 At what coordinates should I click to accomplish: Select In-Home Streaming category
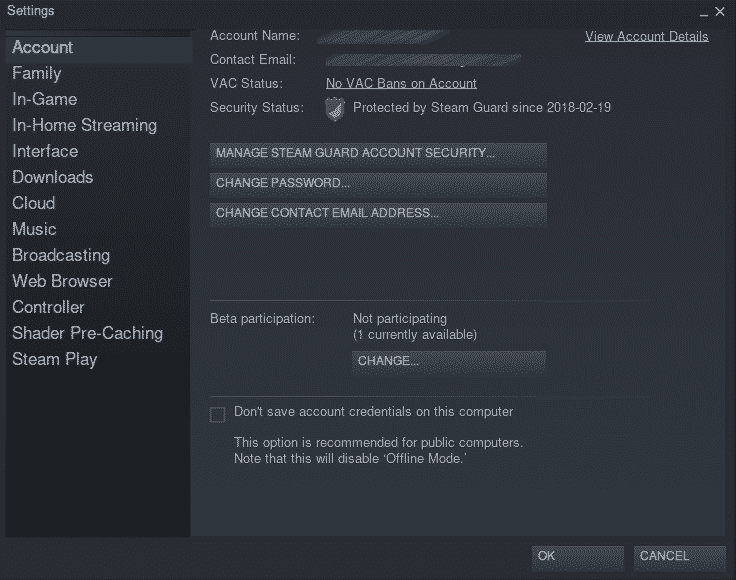pyautogui.click(x=84, y=125)
